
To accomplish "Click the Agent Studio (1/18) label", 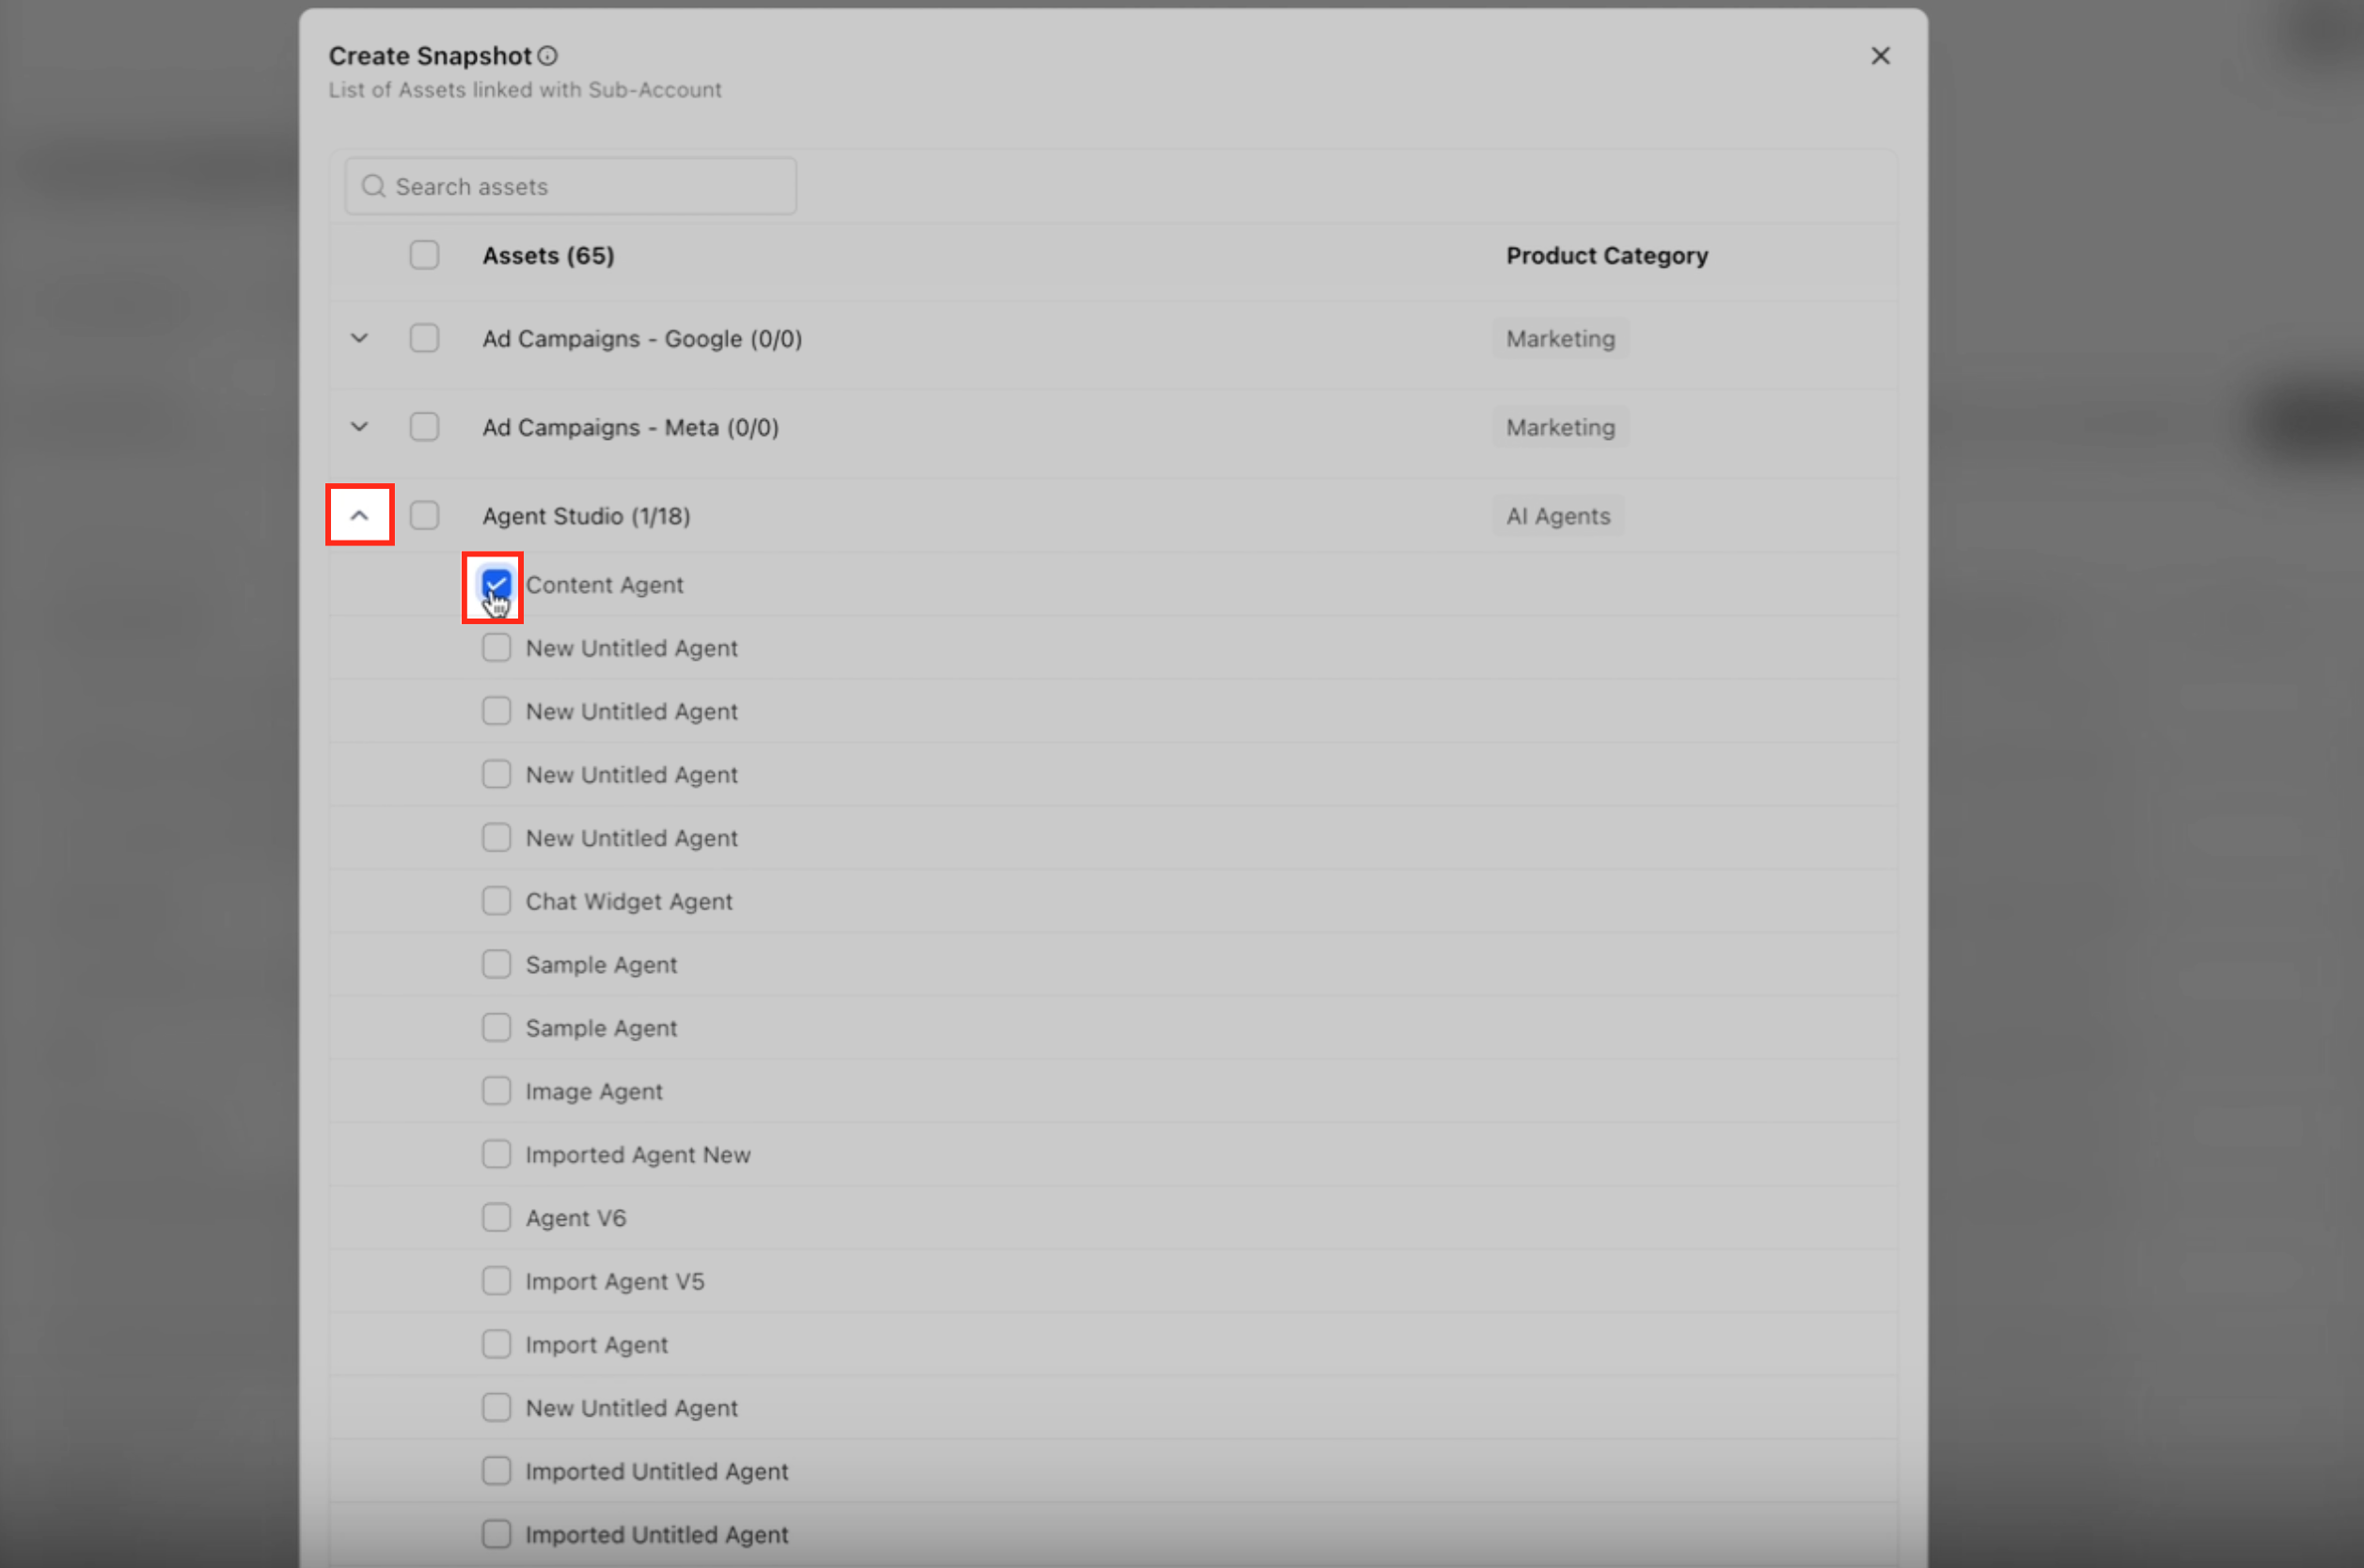I will (586, 516).
